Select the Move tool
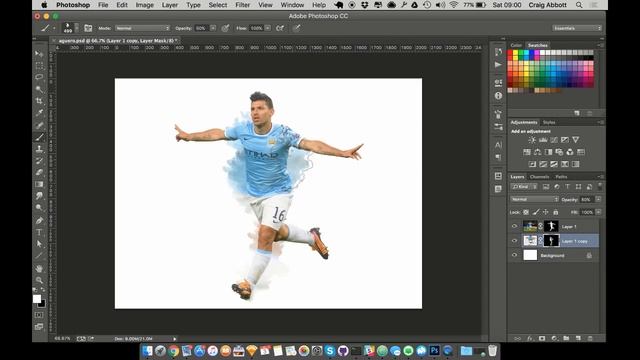 point(39,53)
